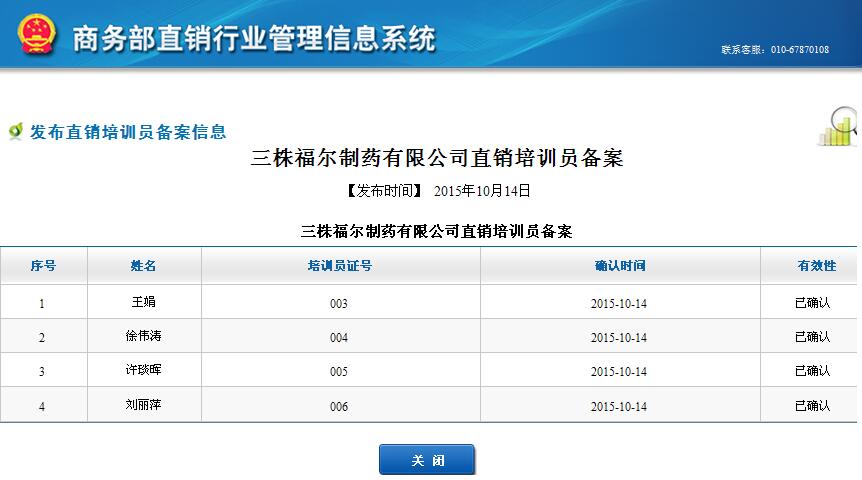Click the 姓名 column header
Image resolution: width=862 pixels, height=480 pixels.
[144, 266]
